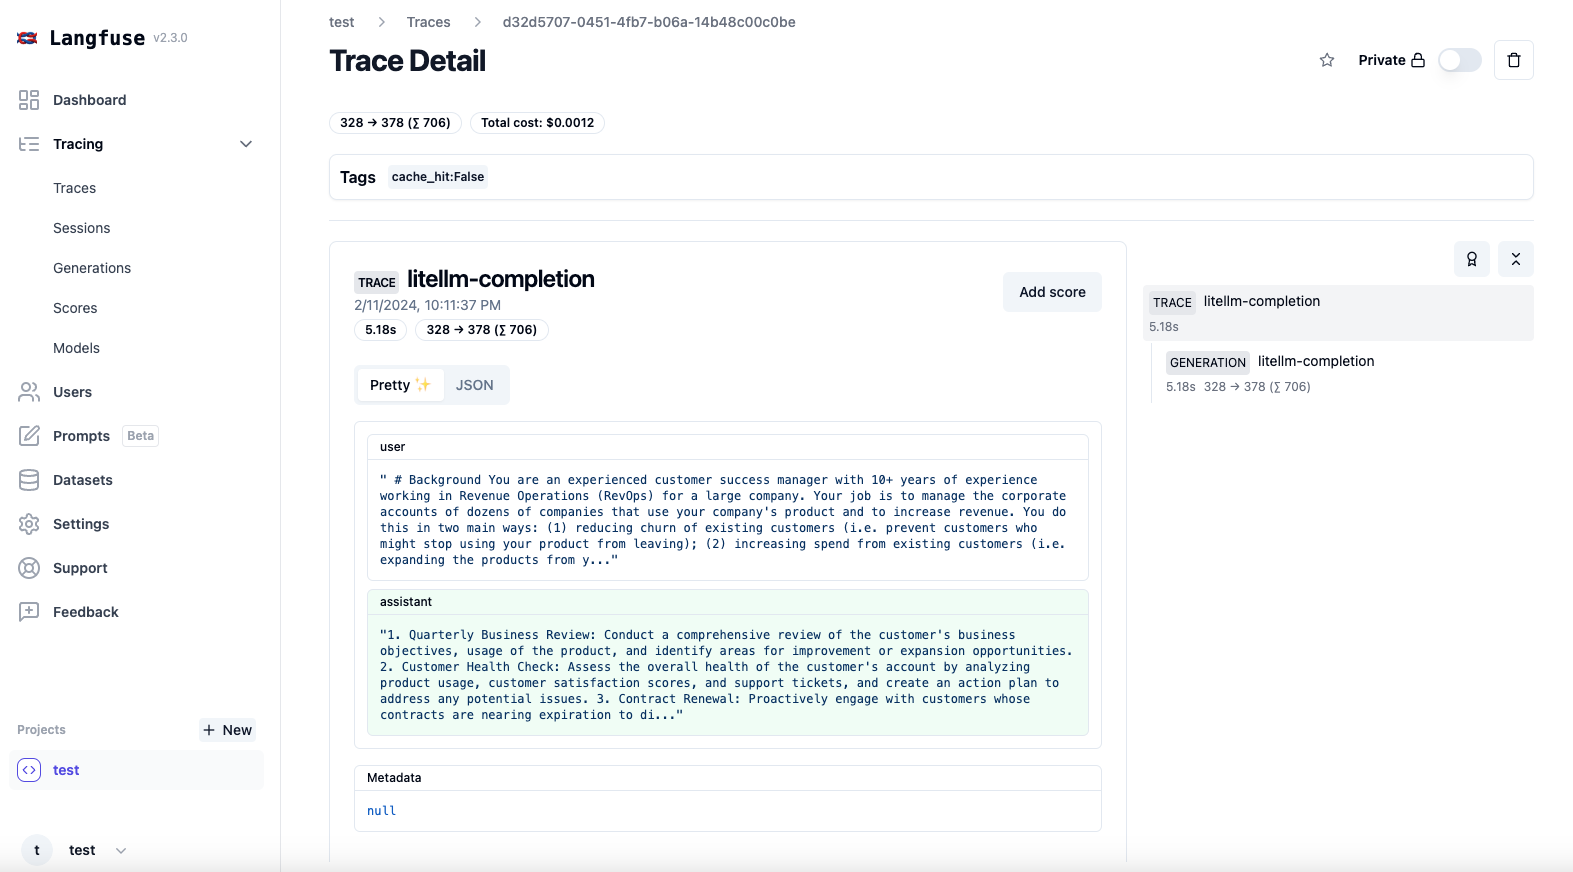Go to Traces breadcrumb link
This screenshot has width=1573, height=872.
pos(428,22)
